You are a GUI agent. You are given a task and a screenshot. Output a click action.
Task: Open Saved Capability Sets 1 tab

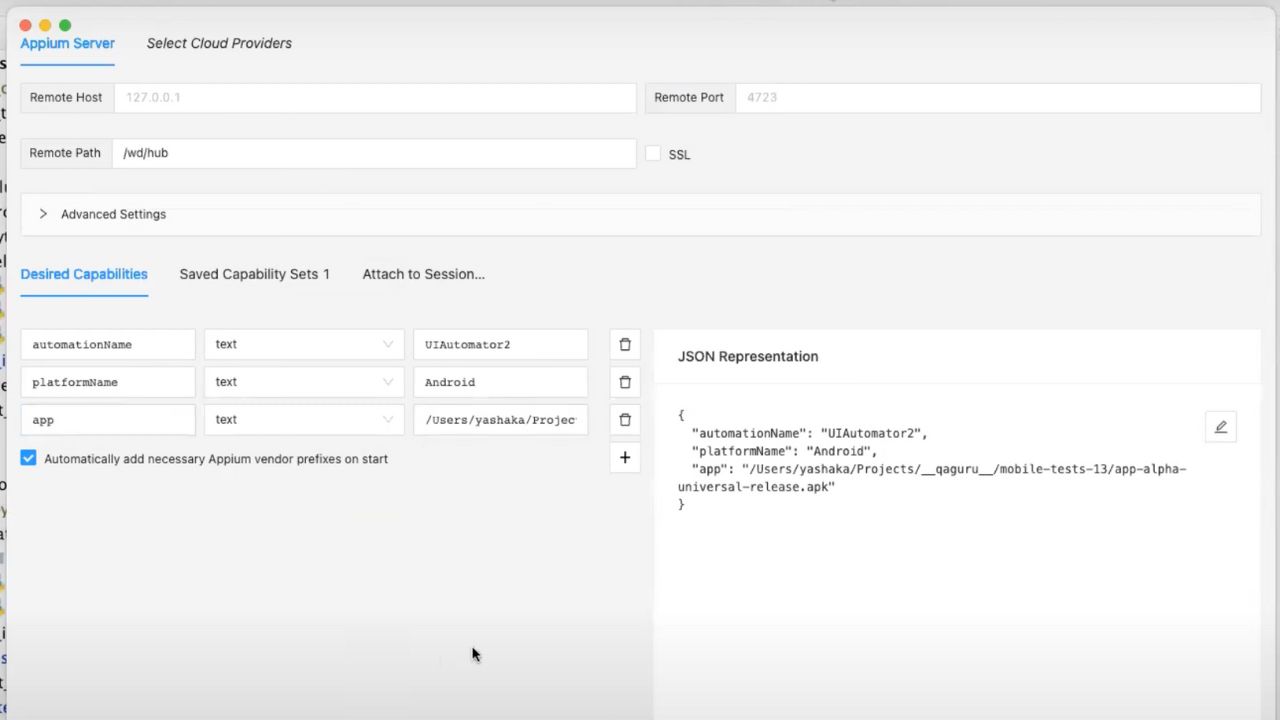point(254,274)
